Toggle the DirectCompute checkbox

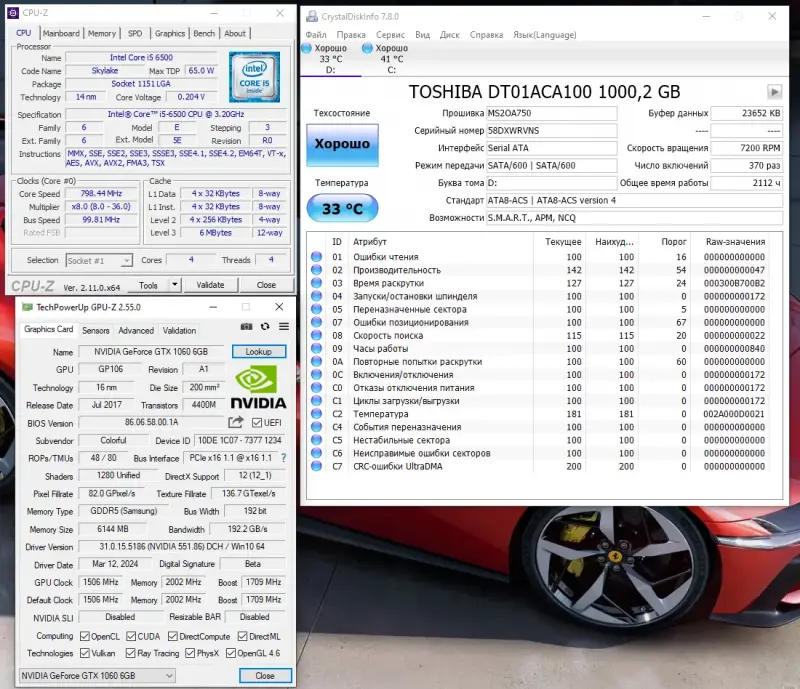pyautogui.click(x=173, y=636)
